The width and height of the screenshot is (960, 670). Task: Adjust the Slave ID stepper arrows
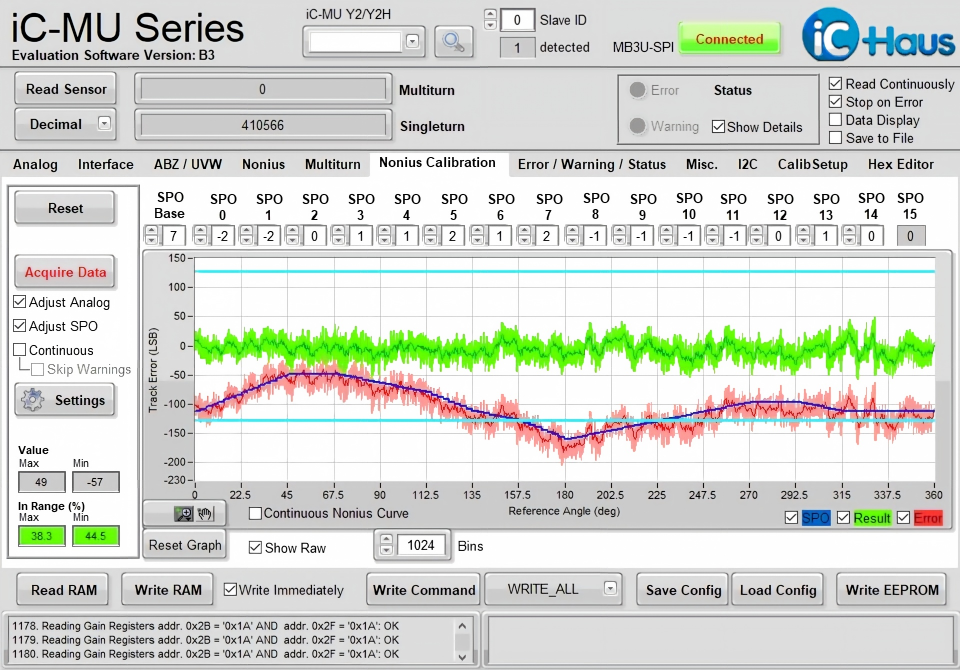490,20
